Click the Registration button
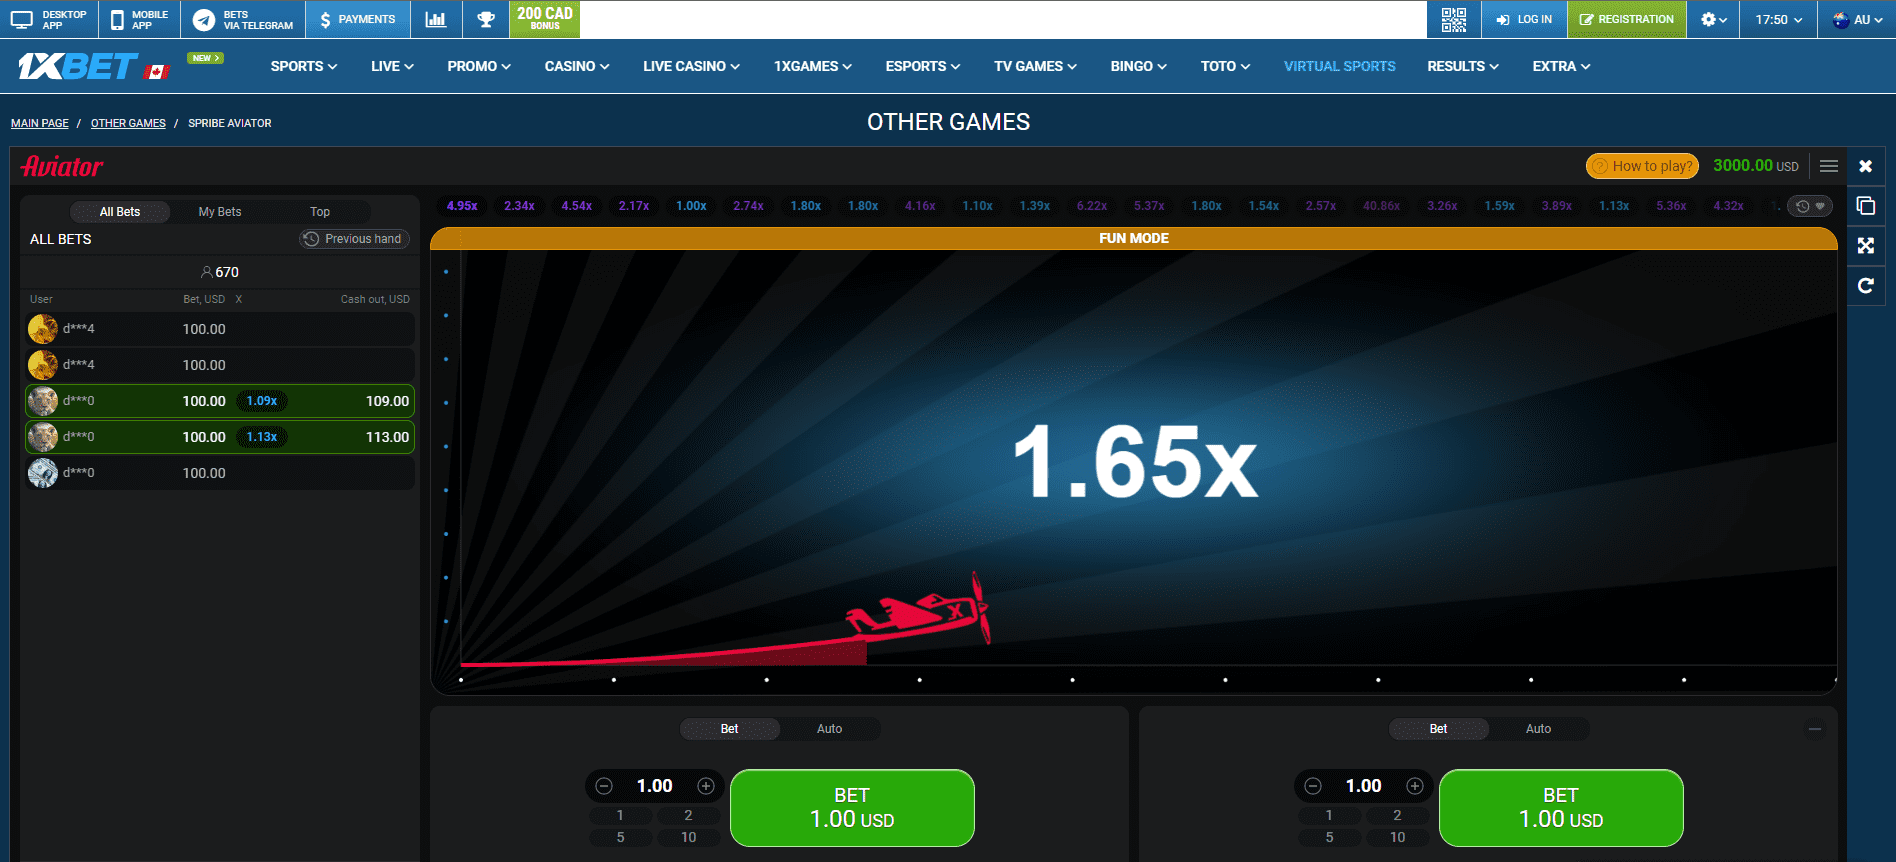The image size is (1896, 862). point(1627,19)
